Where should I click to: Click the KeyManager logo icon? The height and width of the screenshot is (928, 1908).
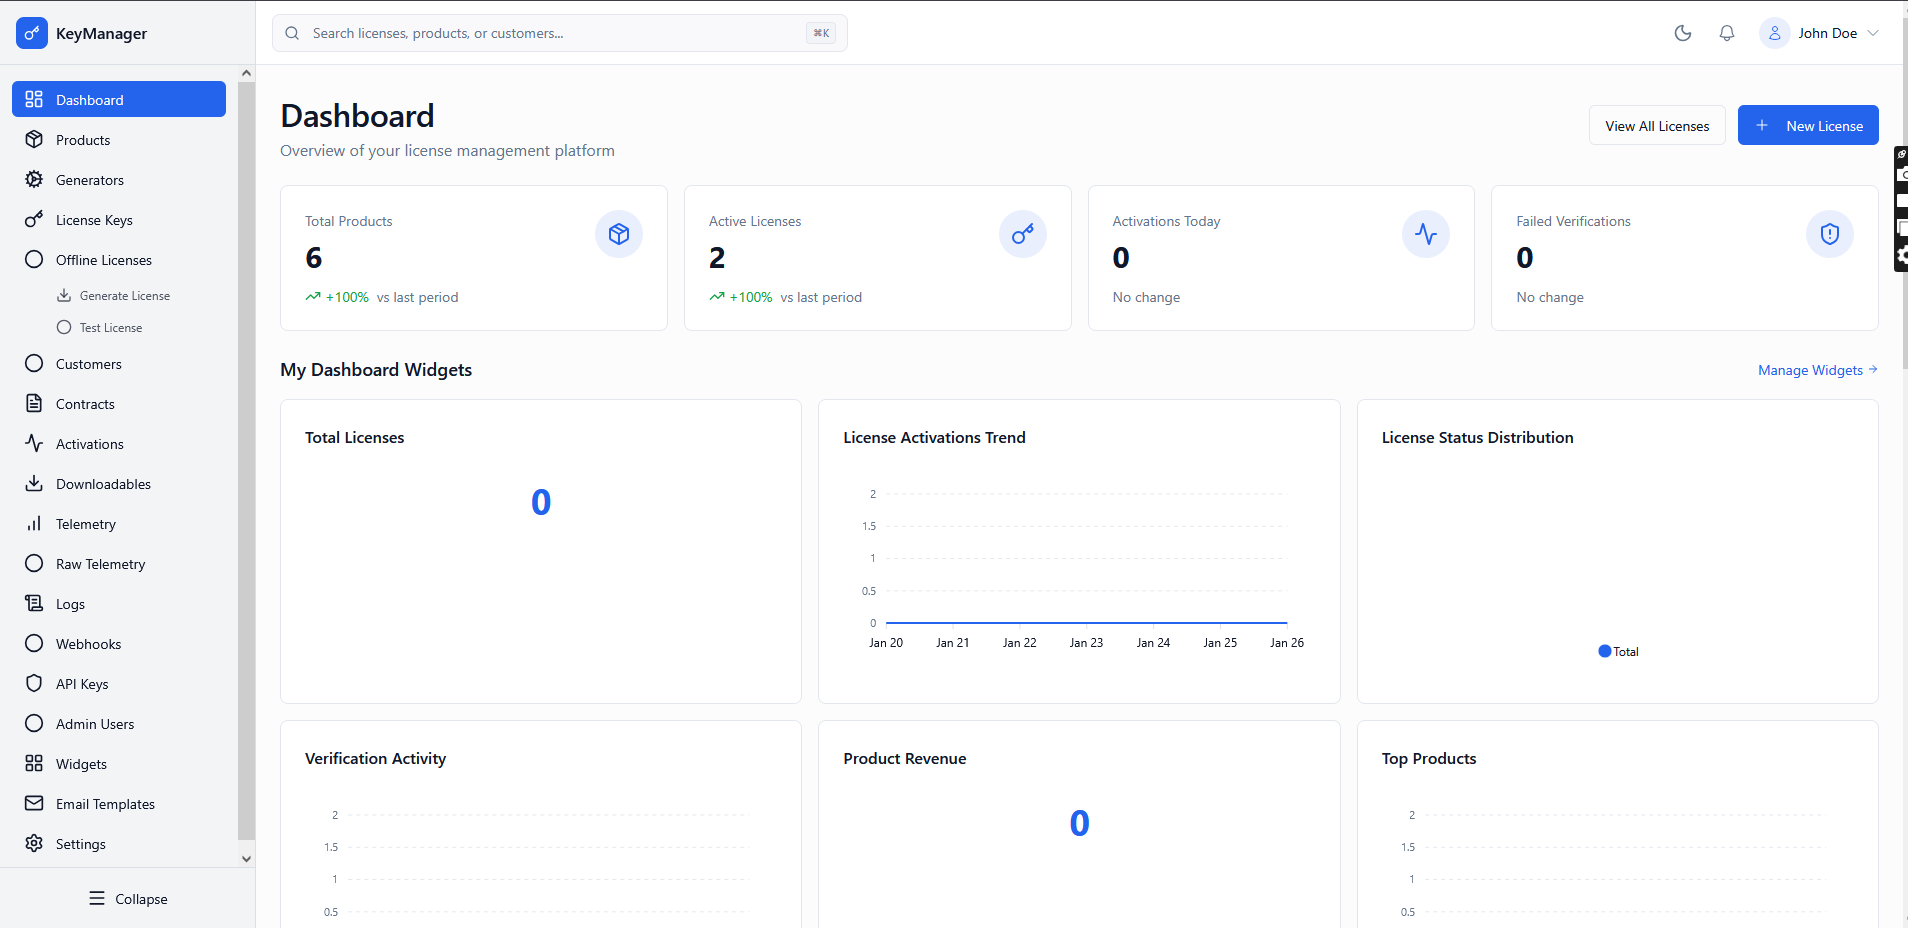click(32, 32)
